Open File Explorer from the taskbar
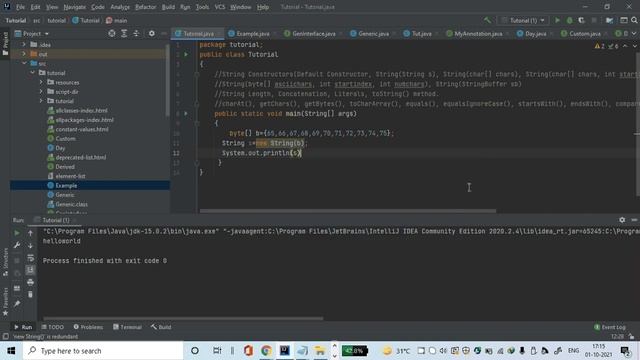640x360 pixels. tap(320, 351)
